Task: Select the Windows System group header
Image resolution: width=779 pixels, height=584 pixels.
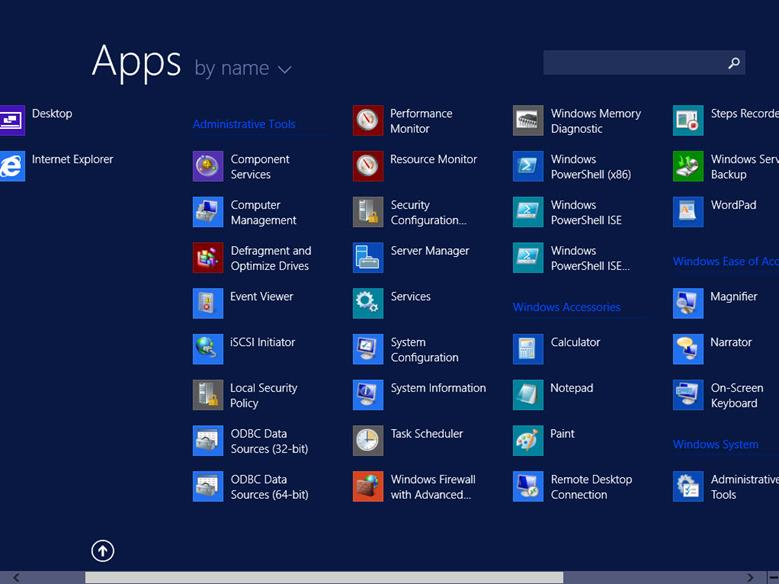Action: [715, 444]
